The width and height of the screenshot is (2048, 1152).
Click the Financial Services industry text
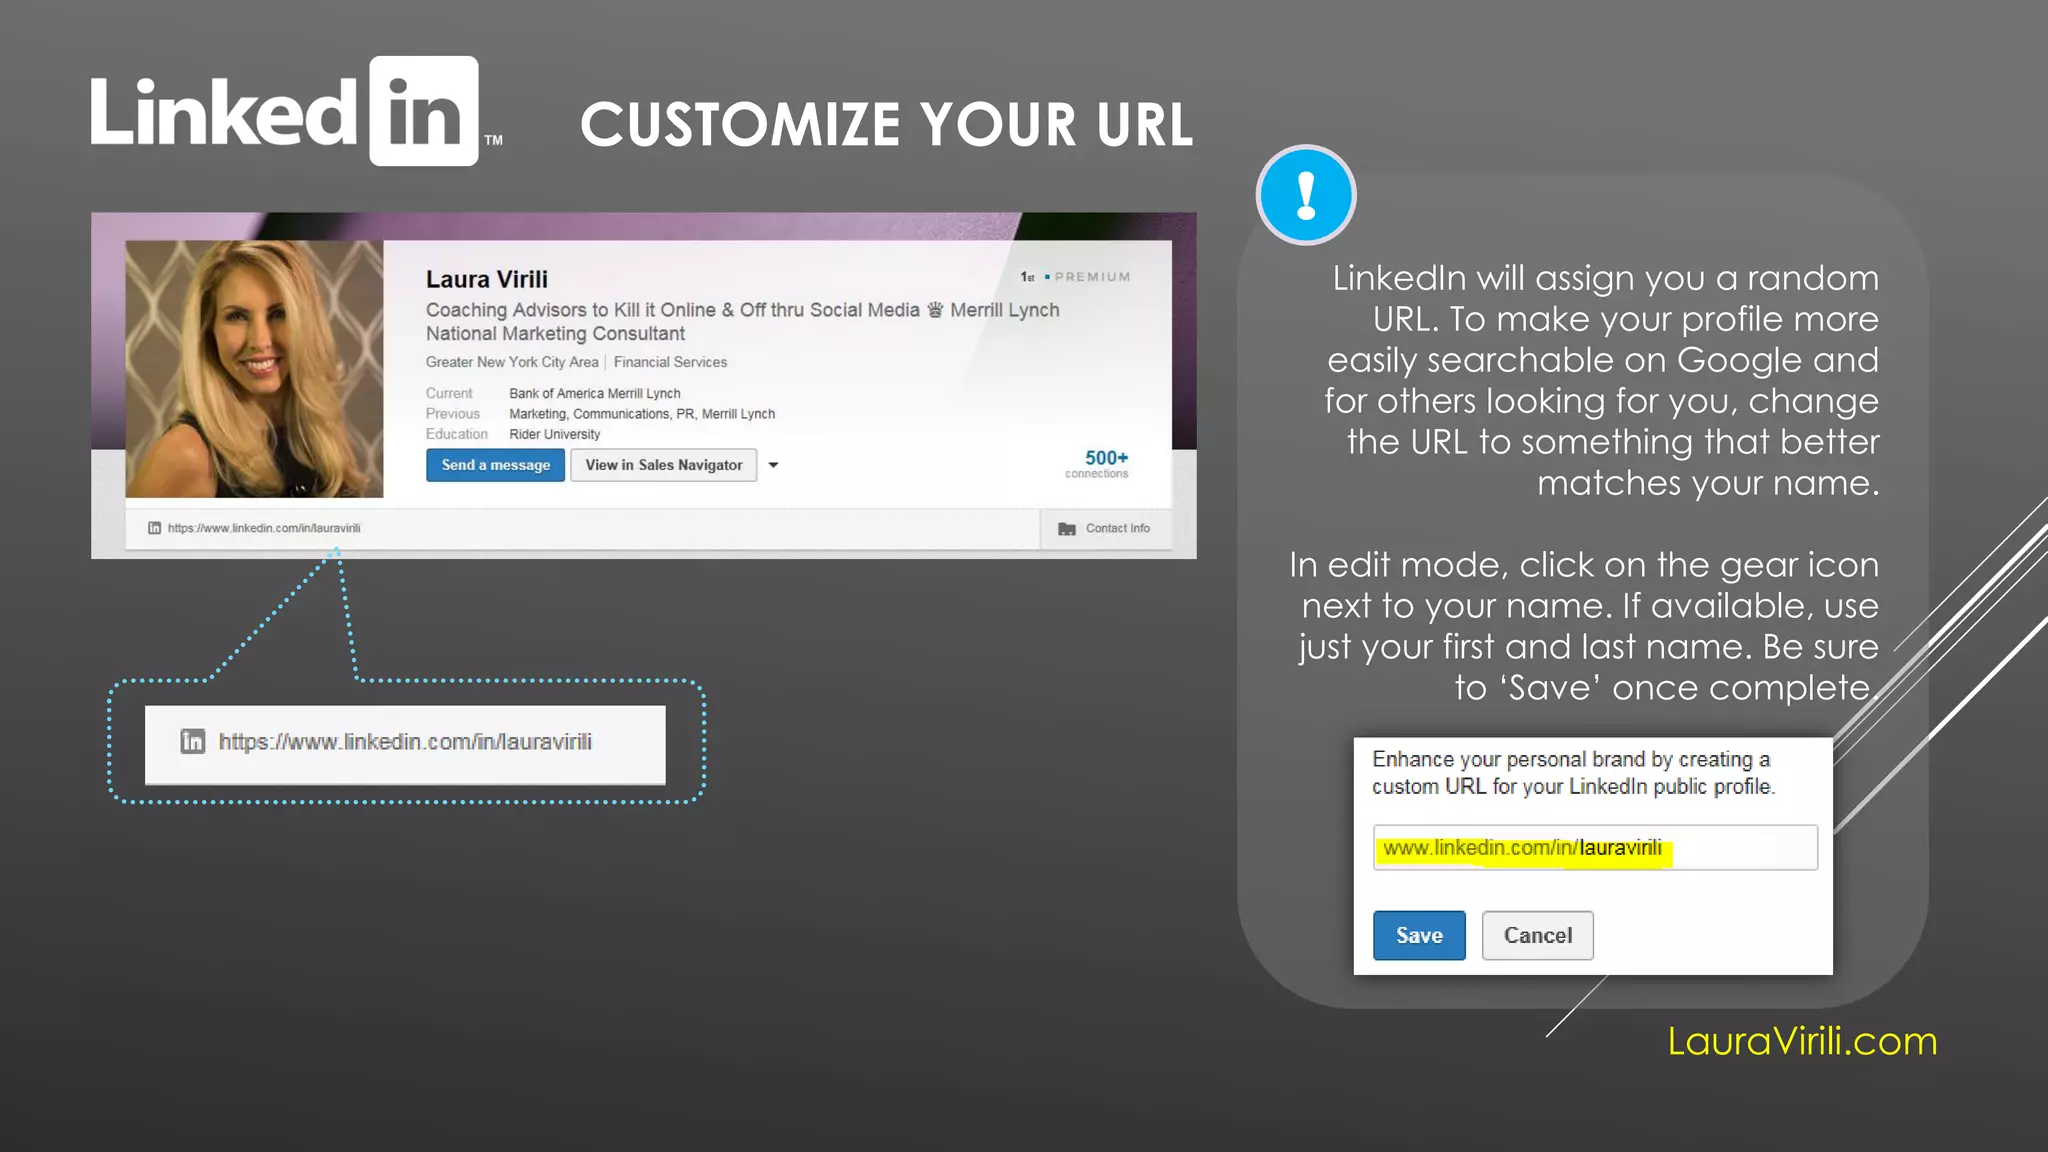coord(670,362)
